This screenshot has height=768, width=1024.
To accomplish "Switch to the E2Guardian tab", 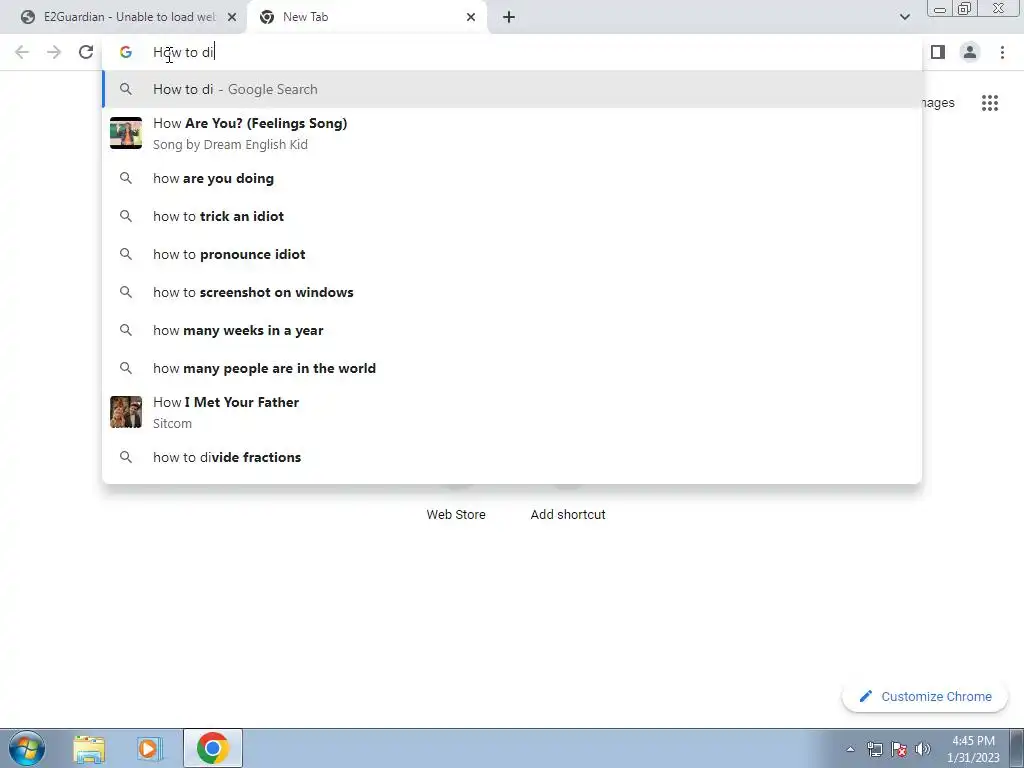I will pyautogui.click(x=129, y=17).
